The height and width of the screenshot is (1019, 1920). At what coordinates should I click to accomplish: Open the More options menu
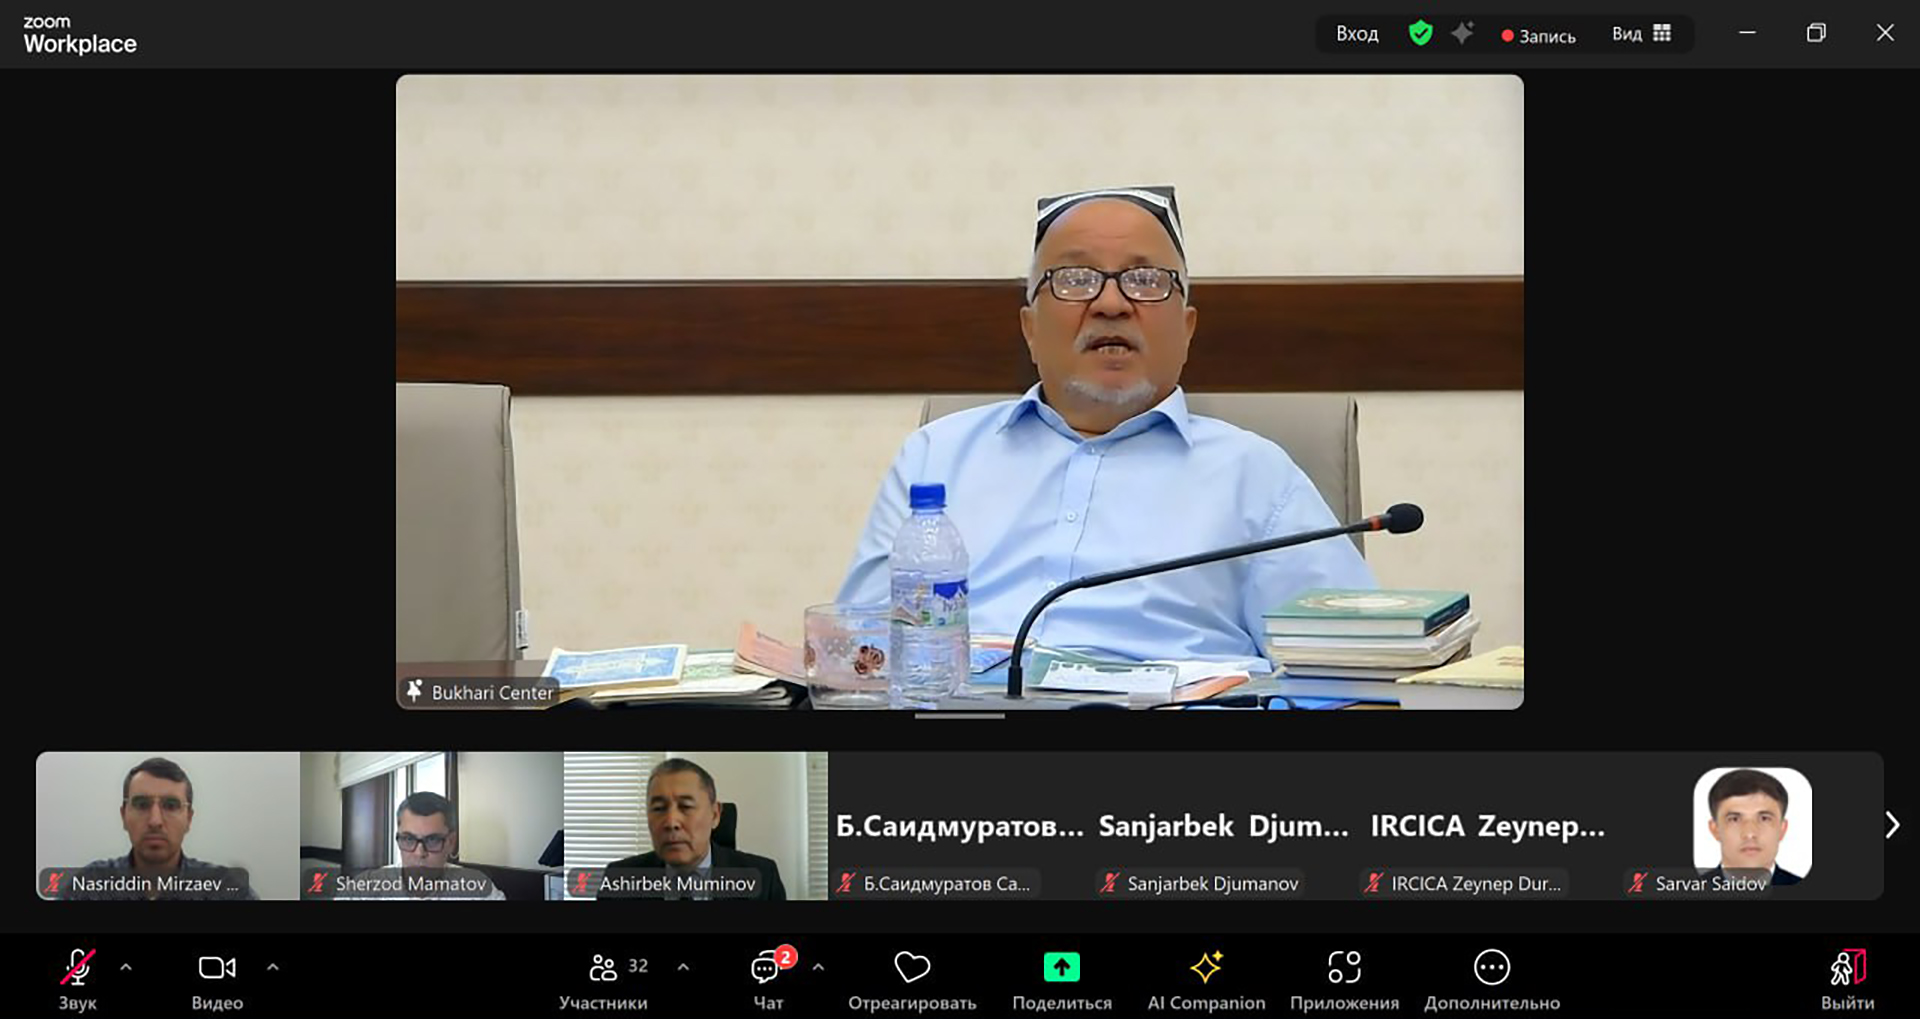click(x=1491, y=968)
